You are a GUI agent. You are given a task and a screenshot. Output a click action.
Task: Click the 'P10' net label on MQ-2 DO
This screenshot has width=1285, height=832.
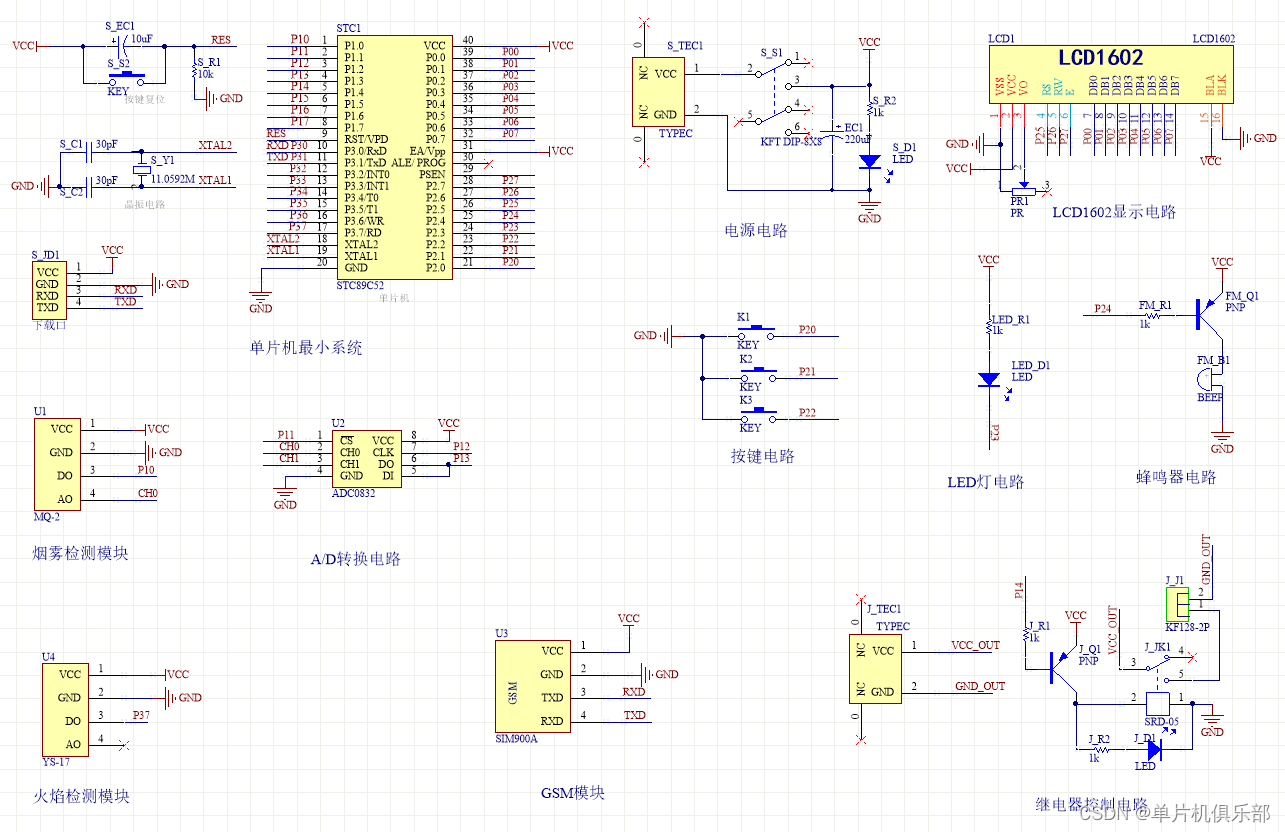tap(147, 470)
